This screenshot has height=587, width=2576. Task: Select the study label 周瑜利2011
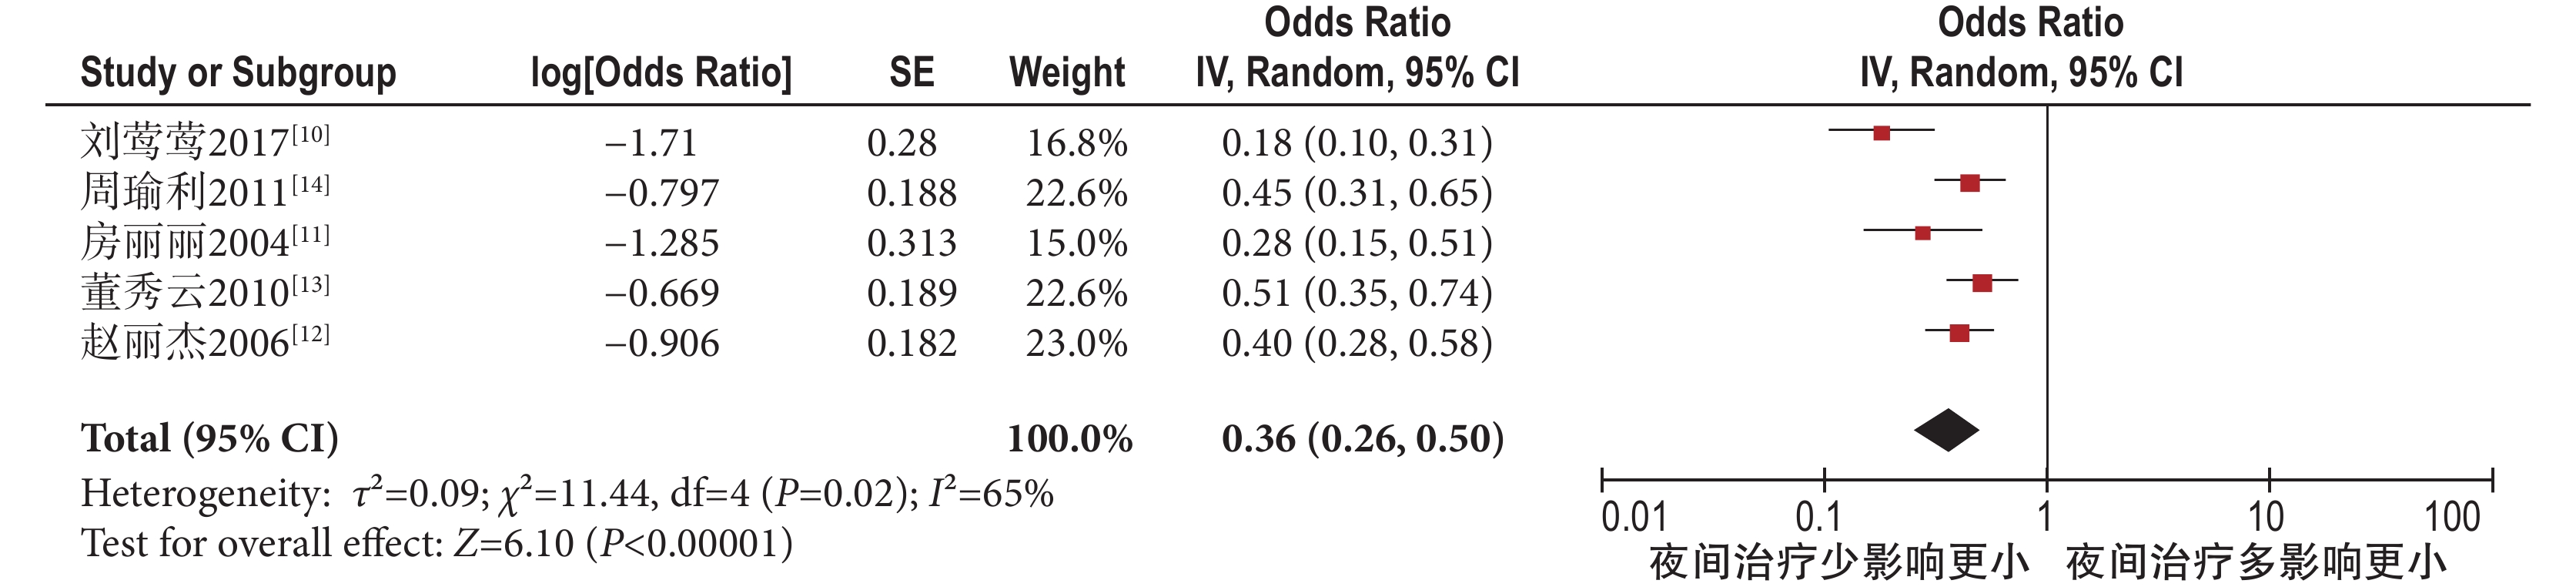pos(185,193)
